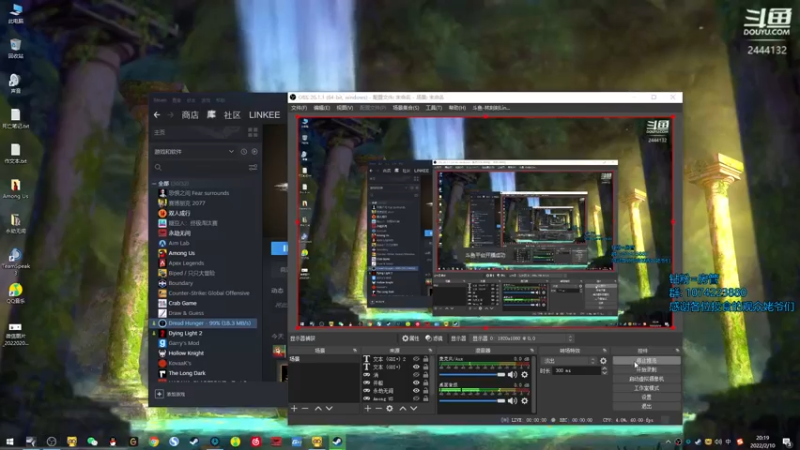800x450 pixels.
Task: Mute the Desktop Audio speaker icon
Action: click(x=512, y=401)
